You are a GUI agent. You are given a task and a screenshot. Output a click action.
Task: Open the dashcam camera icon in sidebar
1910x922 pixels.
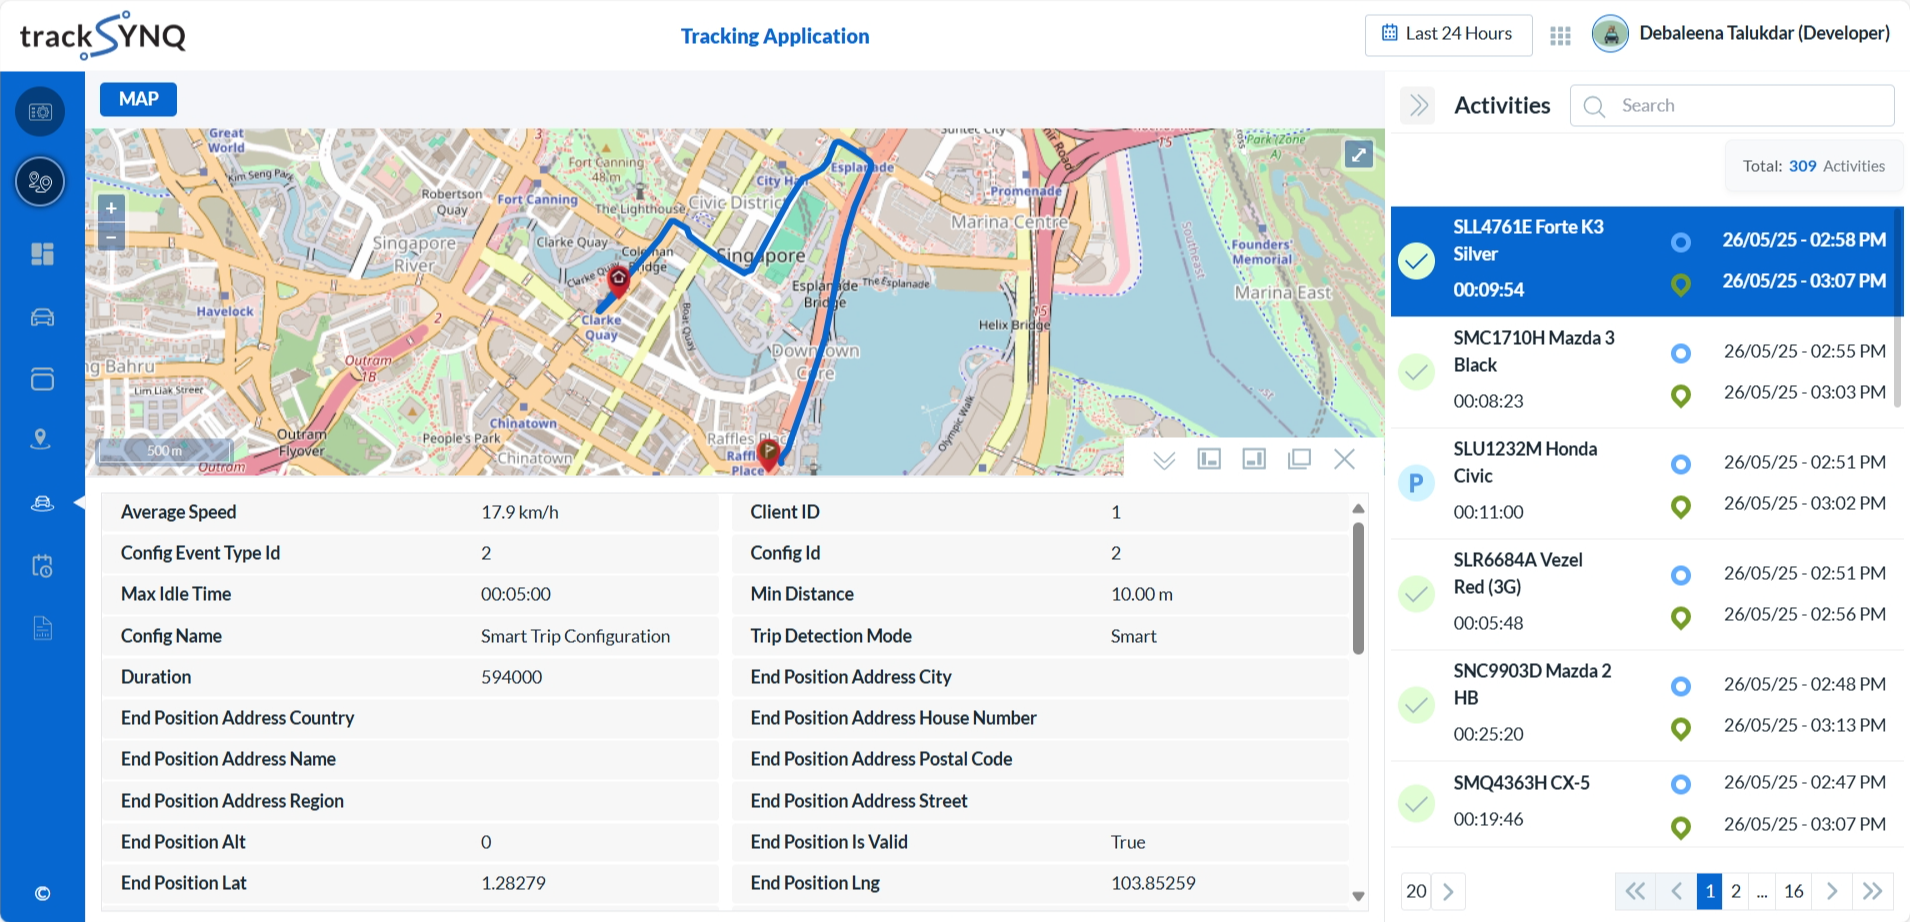coord(40,111)
